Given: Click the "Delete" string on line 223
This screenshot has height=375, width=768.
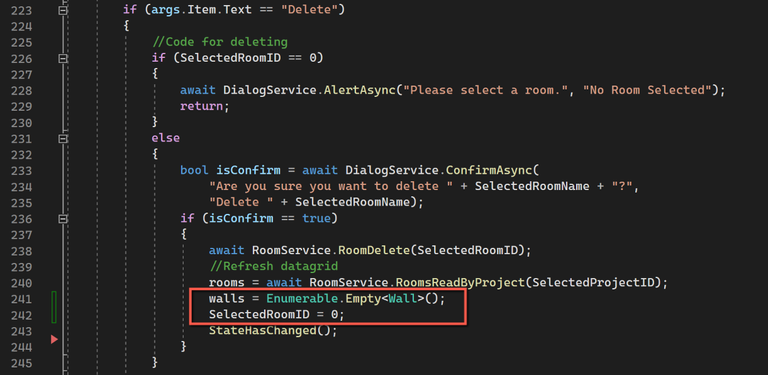Looking at the screenshot, I should (x=310, y=9).
